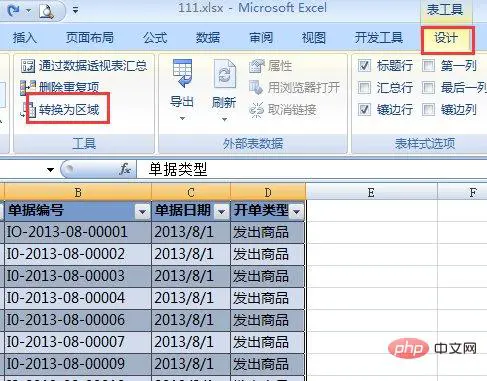Image resolution: width=487 pixels, height=381 pixels.
Task: Enable the 第一列 checkbox
Action: (428, 66)
